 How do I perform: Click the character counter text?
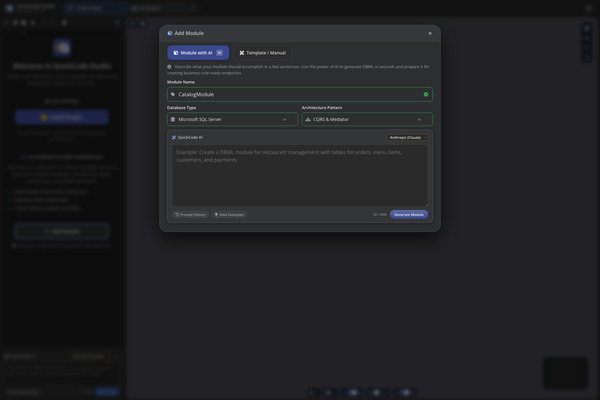pos(380,215)
